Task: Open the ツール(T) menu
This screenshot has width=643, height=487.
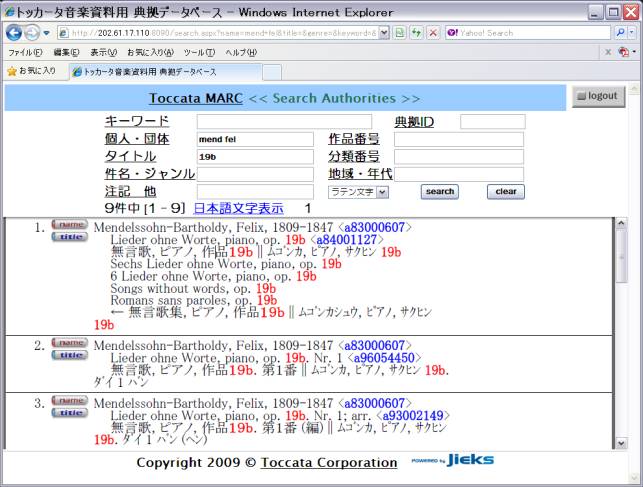Action: 199,52
